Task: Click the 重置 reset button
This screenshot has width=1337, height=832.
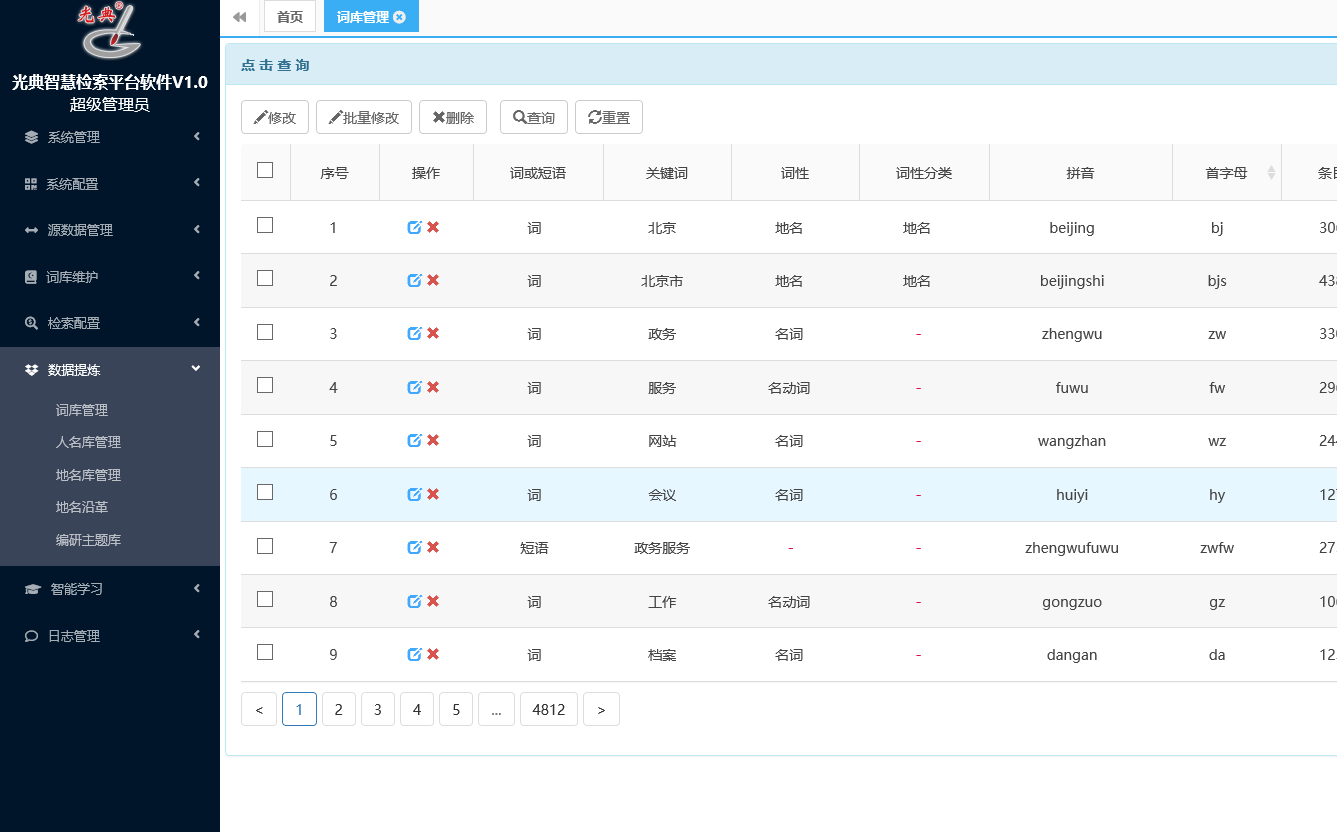Action: pyautogui.click(x=609, y=117)
